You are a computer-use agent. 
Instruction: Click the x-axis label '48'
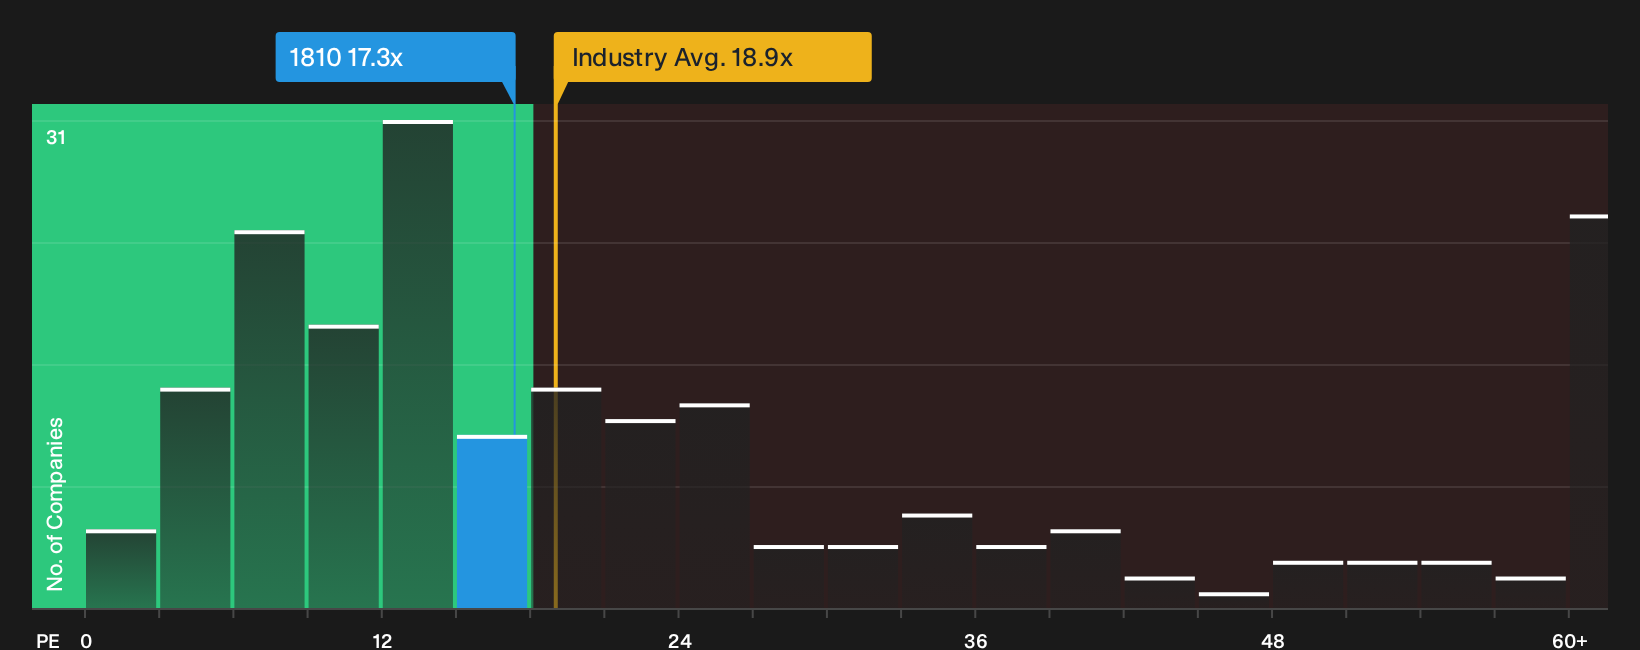pos(1272,640)
